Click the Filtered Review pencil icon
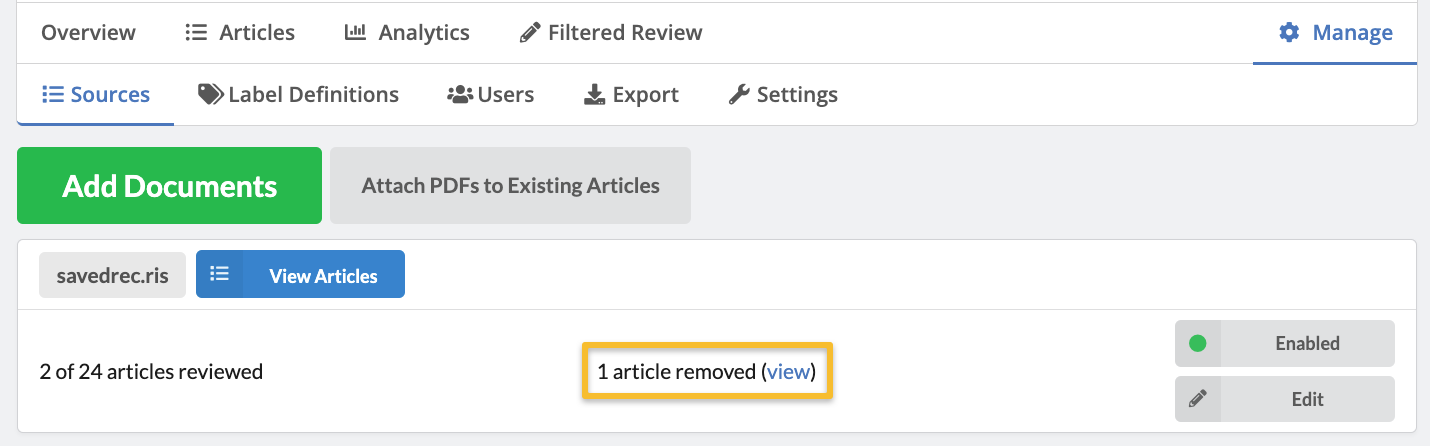1430x446 pixels. click(530, 33)
